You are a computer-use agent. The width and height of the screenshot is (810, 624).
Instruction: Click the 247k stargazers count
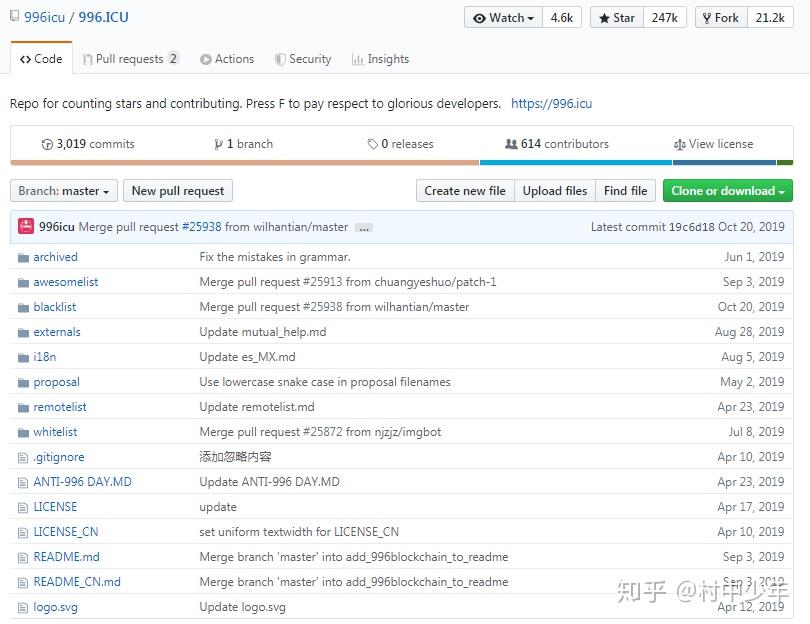[664, 18]
